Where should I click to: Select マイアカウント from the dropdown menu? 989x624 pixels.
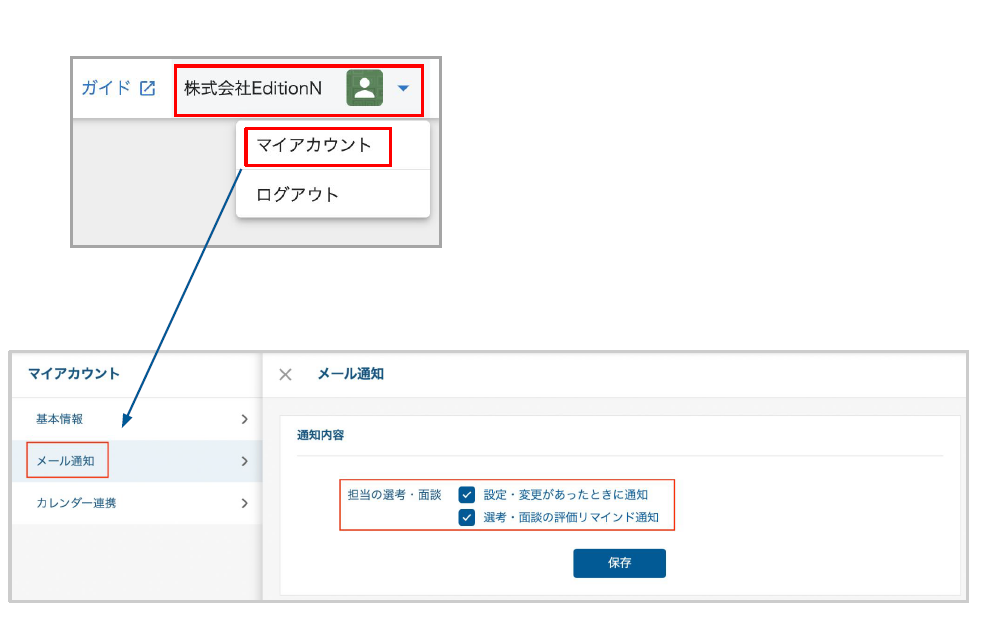(x=314, y=145)
